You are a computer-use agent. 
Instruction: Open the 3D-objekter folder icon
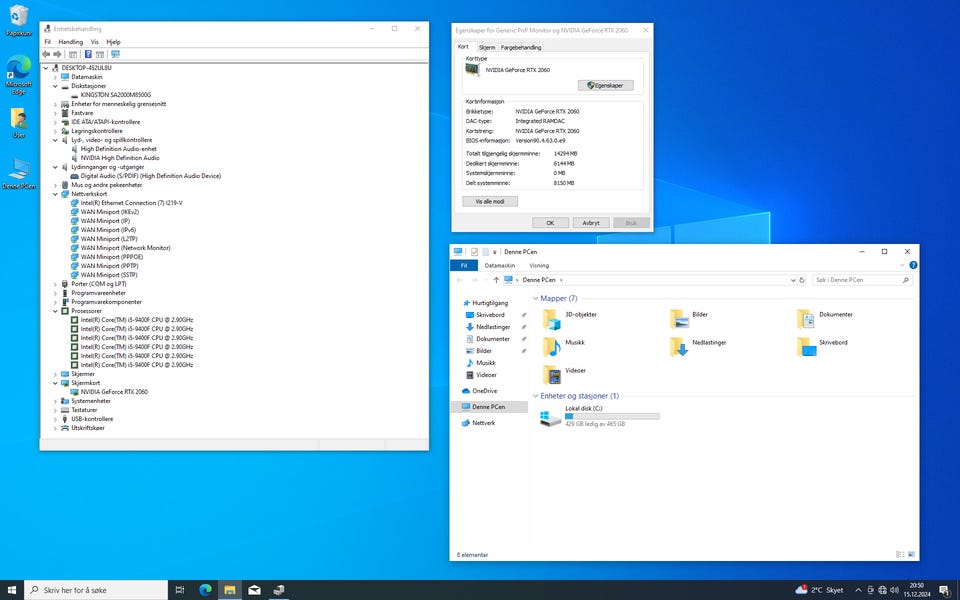coord(552,318)
